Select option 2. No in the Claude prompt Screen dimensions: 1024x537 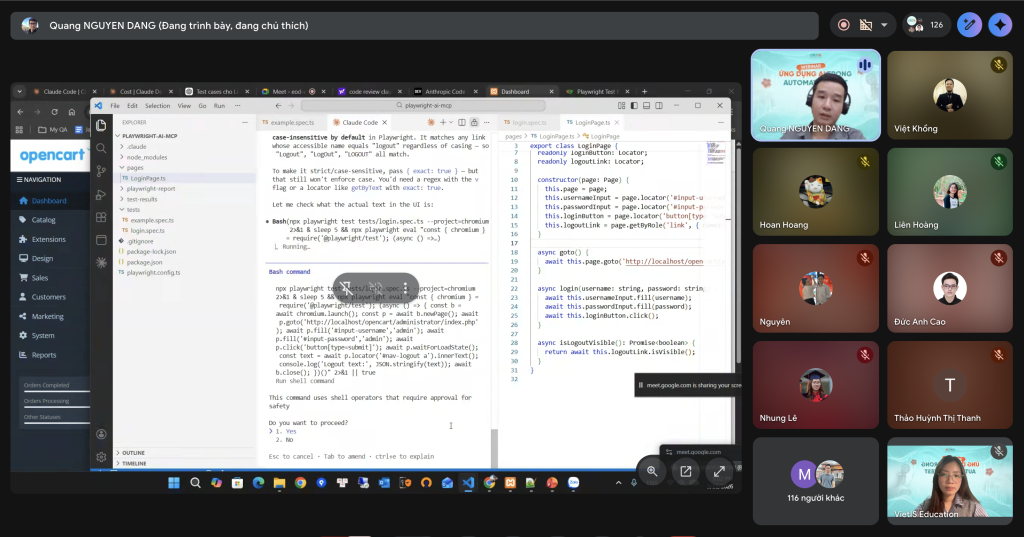point(283,440)
